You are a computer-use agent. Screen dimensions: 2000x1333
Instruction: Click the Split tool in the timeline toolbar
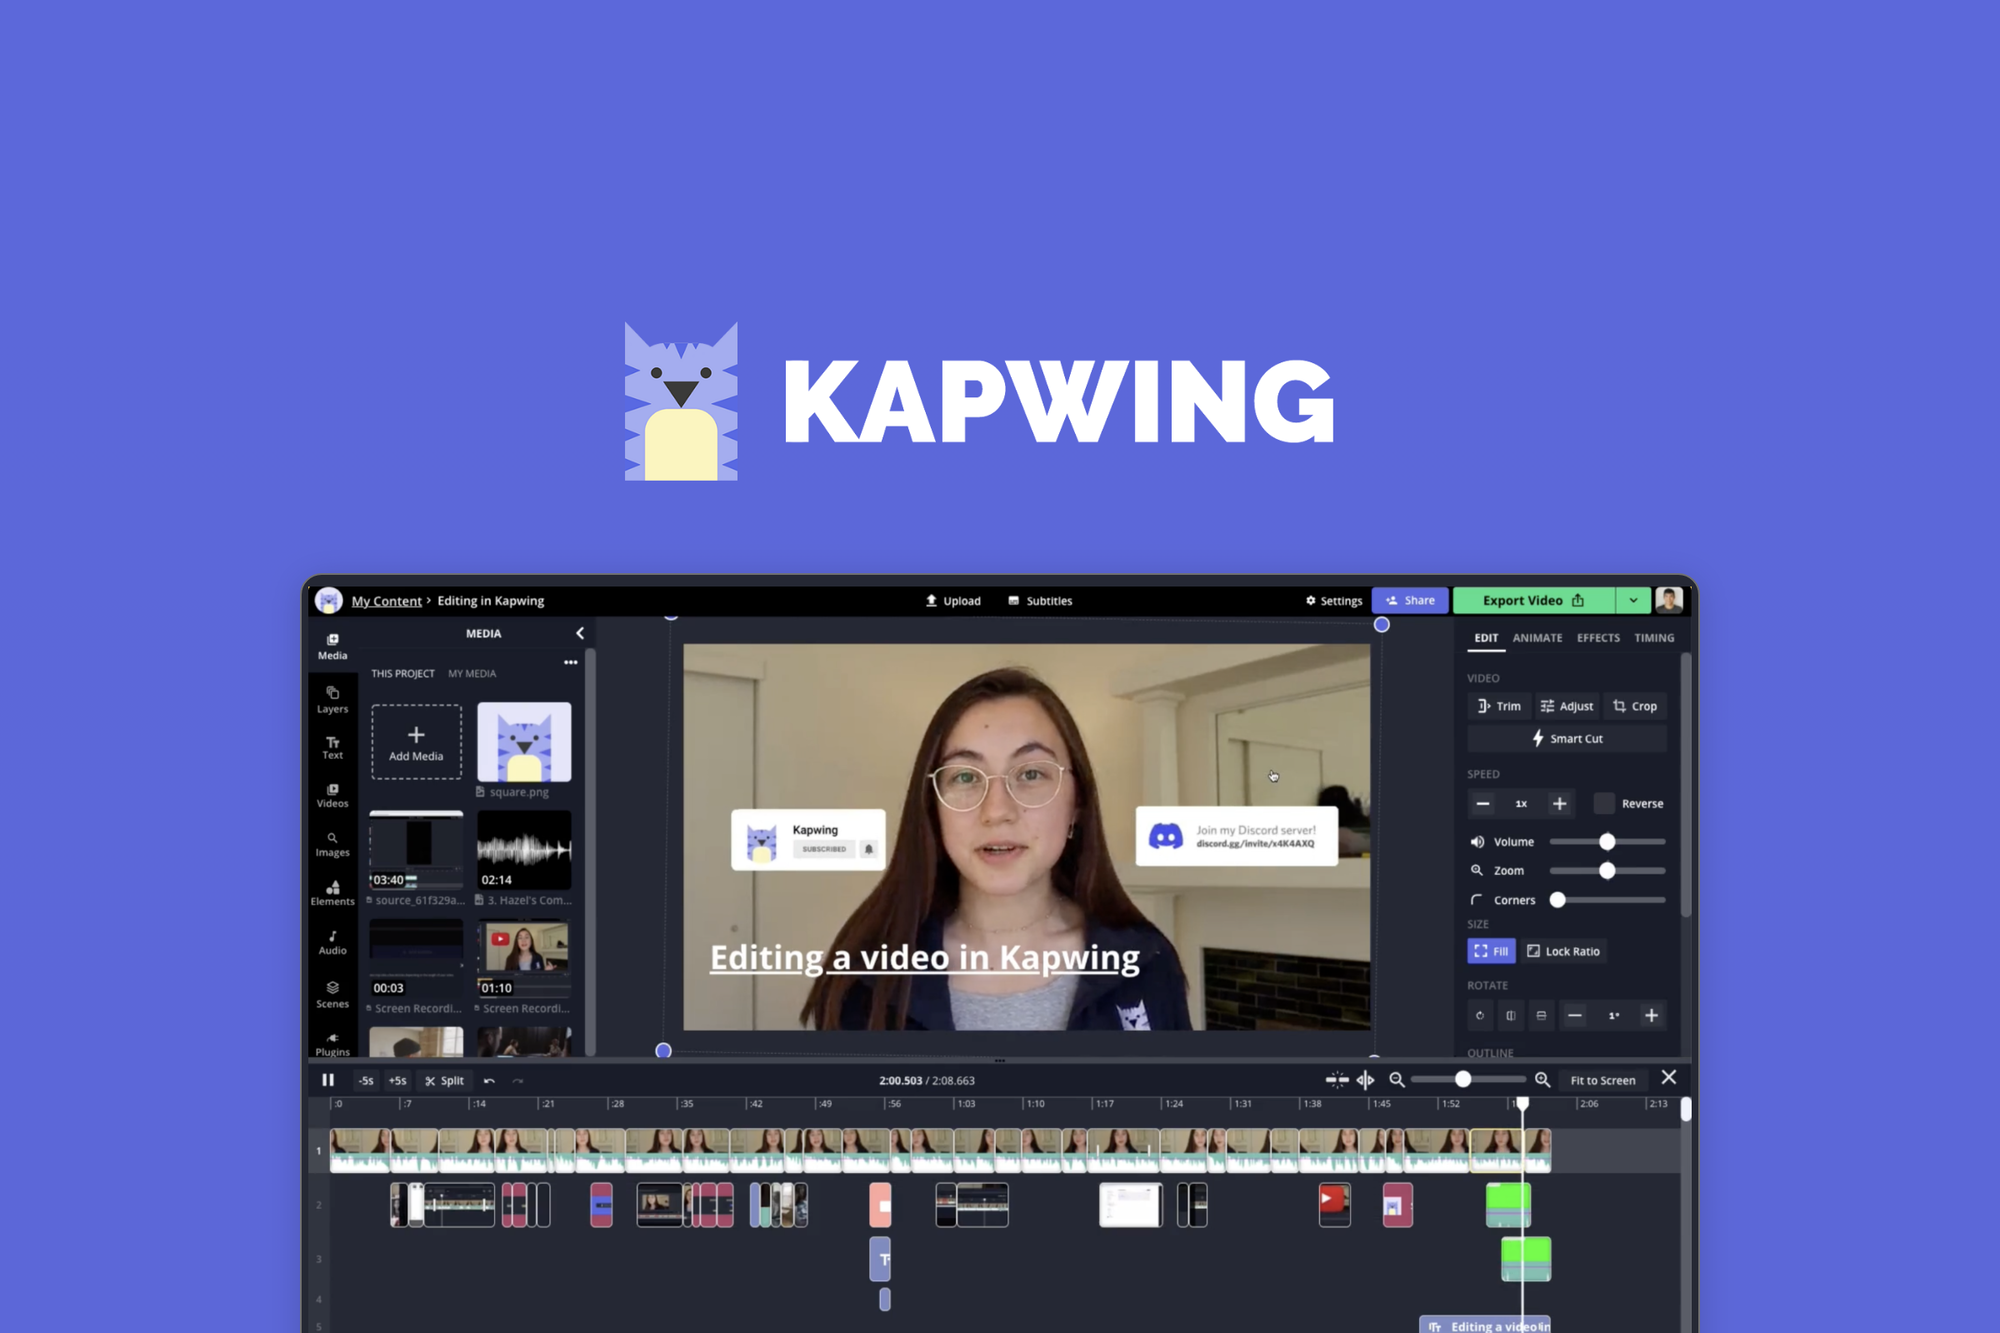pyautogui.click(x=444, y=1080)
